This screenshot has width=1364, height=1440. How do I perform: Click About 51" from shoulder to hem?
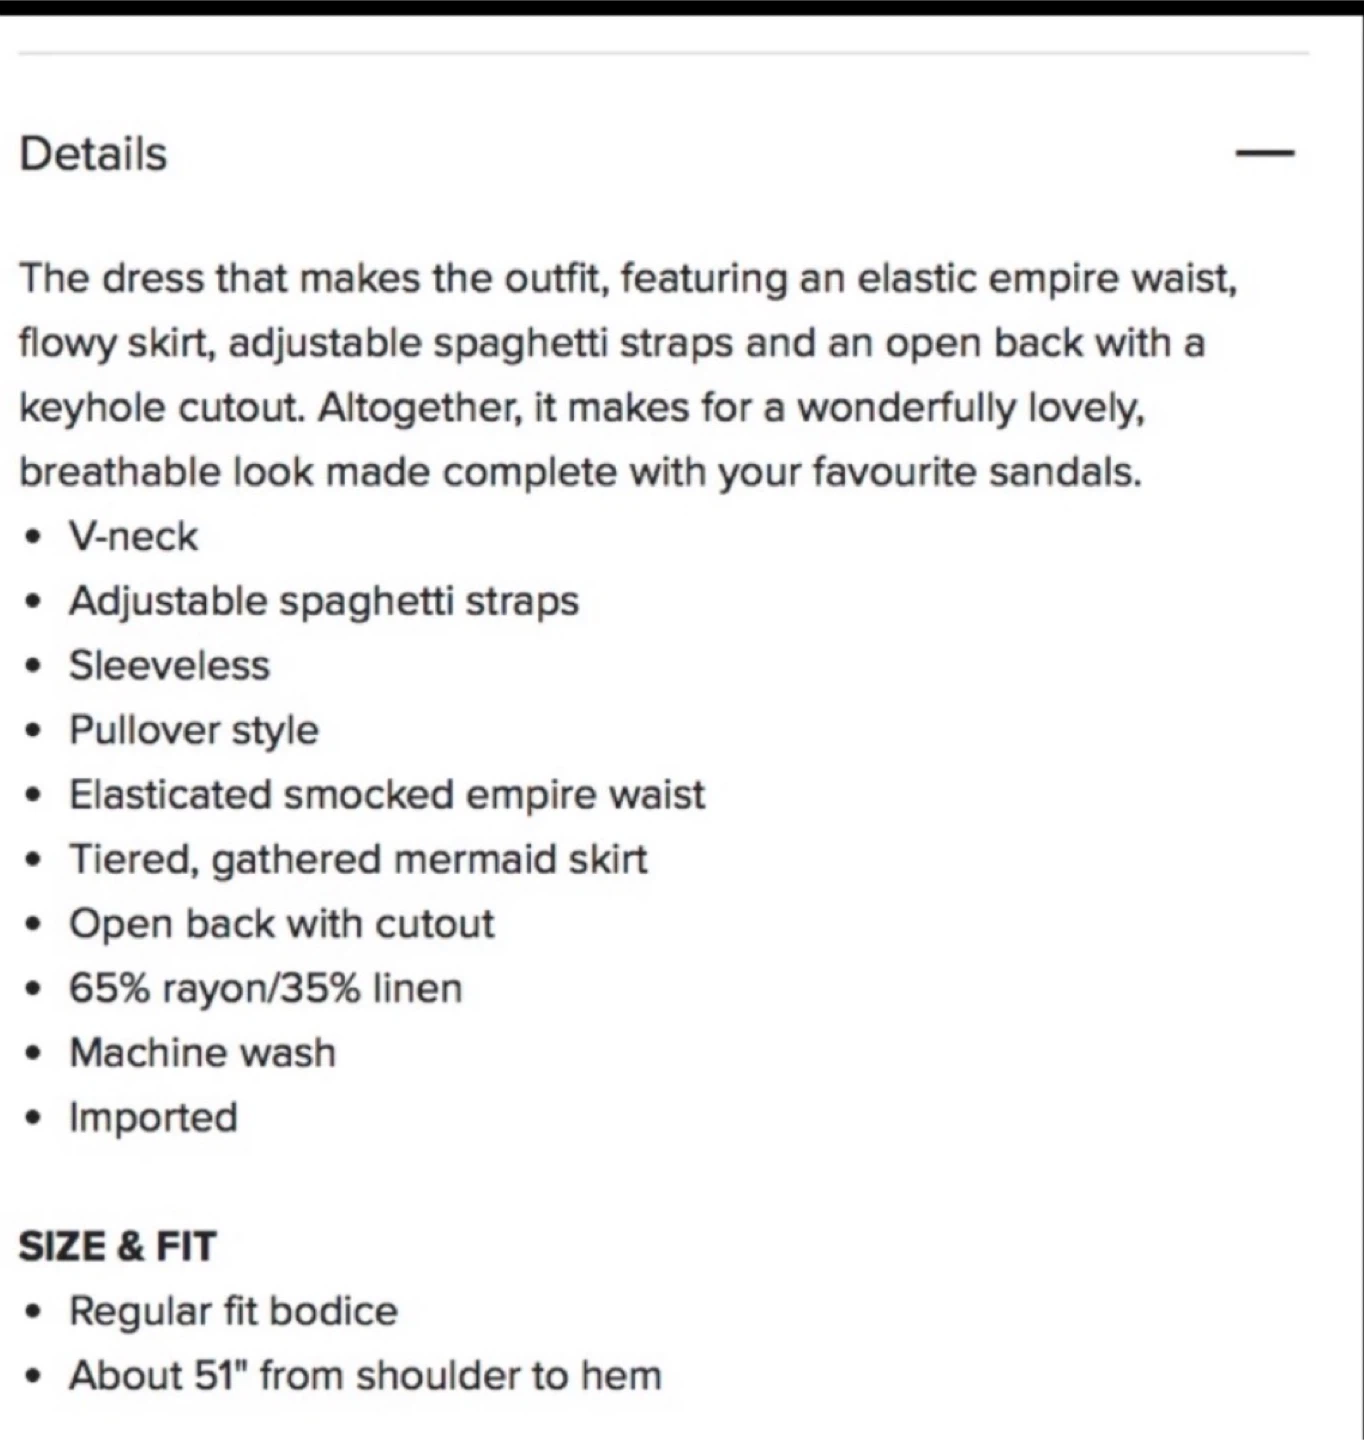[366, 1376]
